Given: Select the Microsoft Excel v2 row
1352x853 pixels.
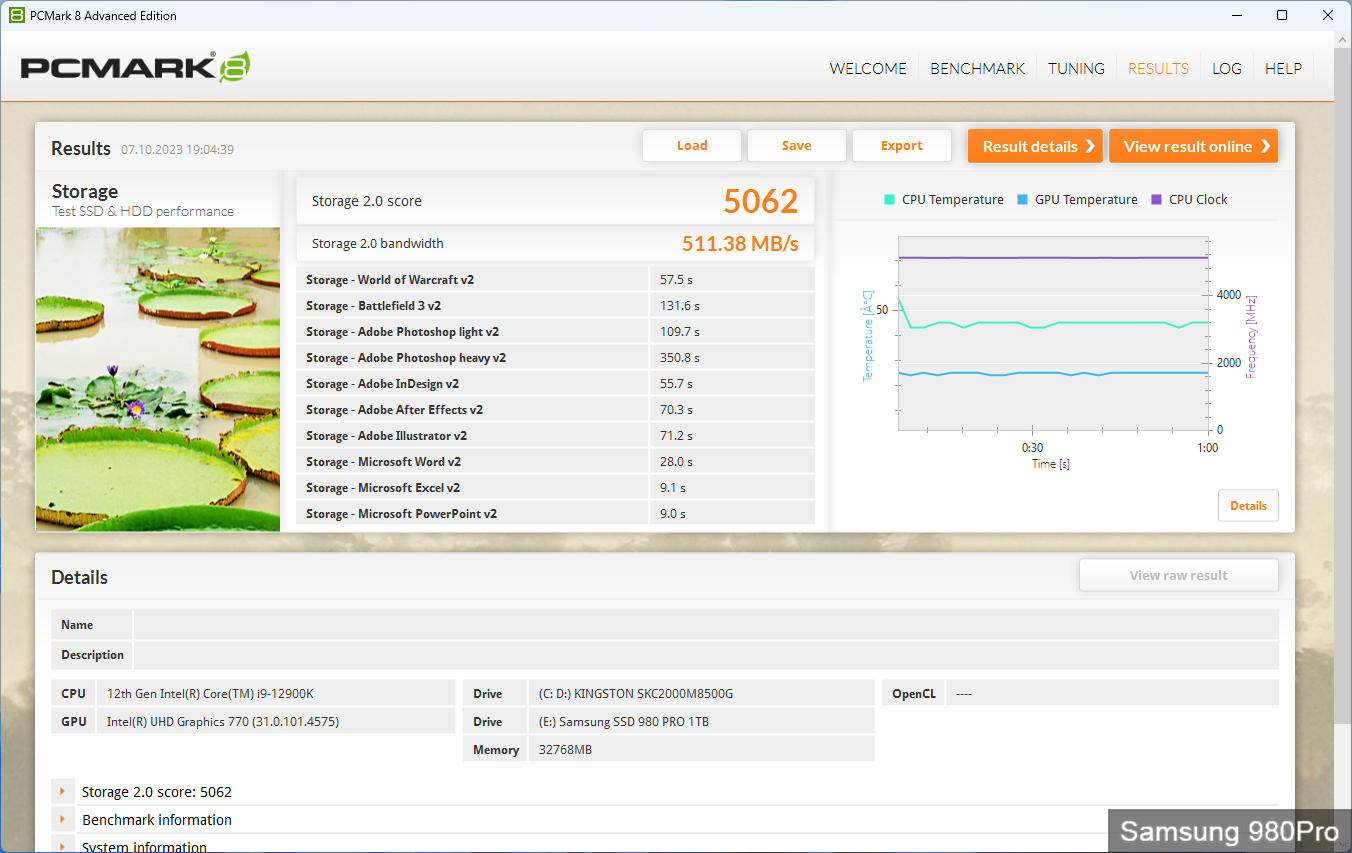Looking at the screenshot, I should [x=555, y=488].
